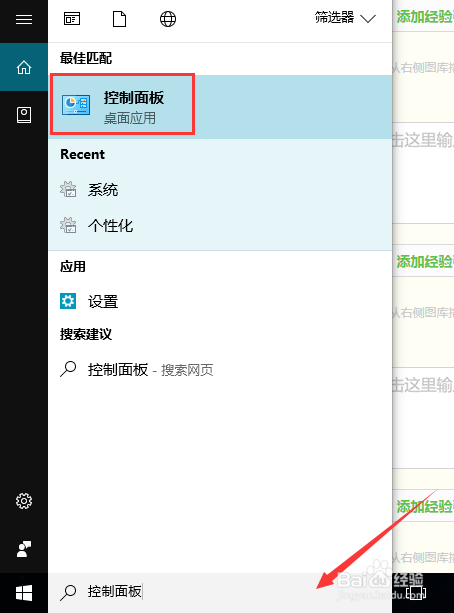This screenshot has height=613, width=454.
Task: Open the 控制面板 best match result
Action: coord(220,106)
